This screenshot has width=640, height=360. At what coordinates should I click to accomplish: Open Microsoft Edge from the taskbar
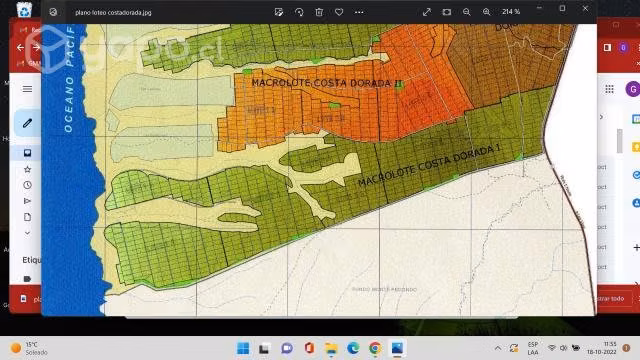coord(353,348)
